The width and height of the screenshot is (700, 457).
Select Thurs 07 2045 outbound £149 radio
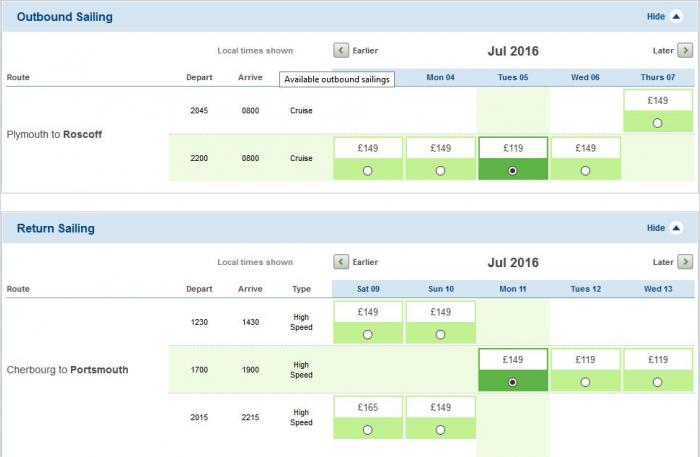[657, 123]
